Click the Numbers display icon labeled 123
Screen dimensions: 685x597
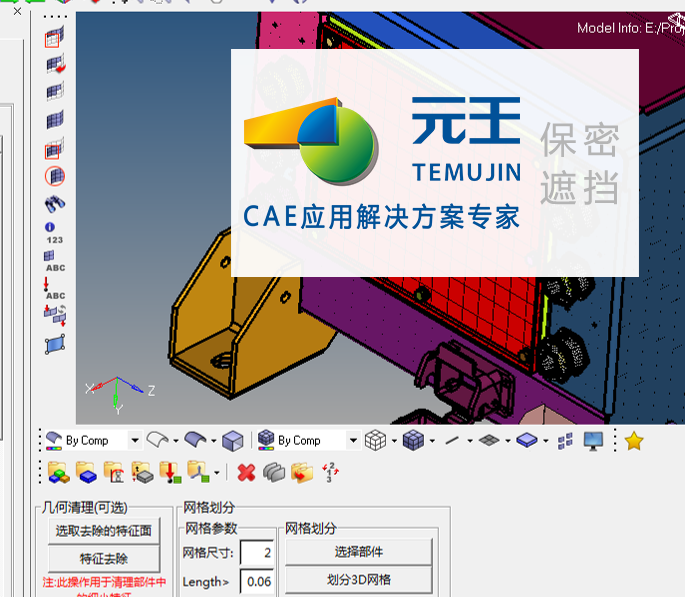(x=54, y=233)
